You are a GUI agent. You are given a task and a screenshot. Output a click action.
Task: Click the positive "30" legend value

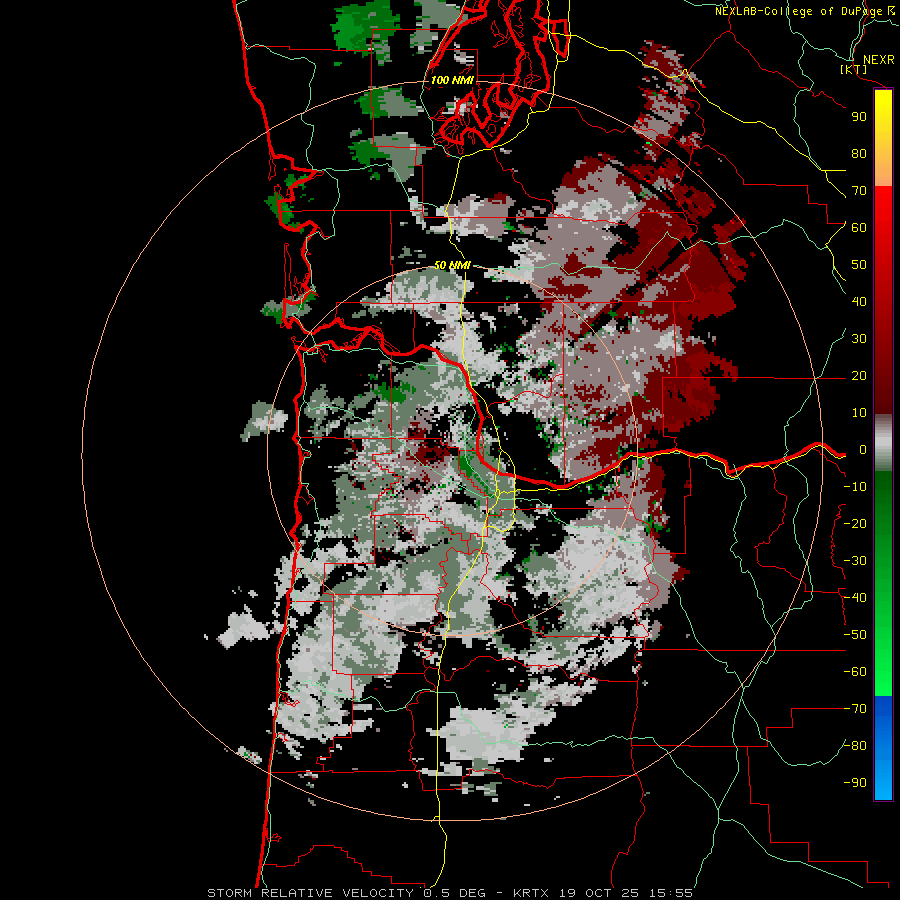(x=859, y=339)
